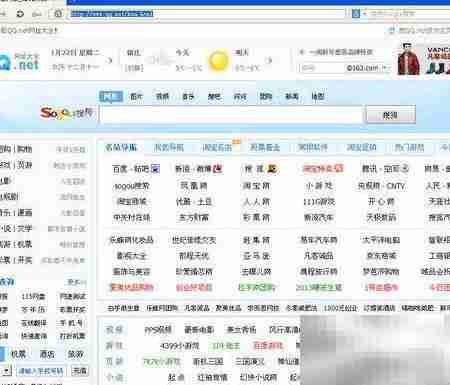This screenshot has height=385, width=450.
Task: Open the 开心网 link
Action: (381, 201)
